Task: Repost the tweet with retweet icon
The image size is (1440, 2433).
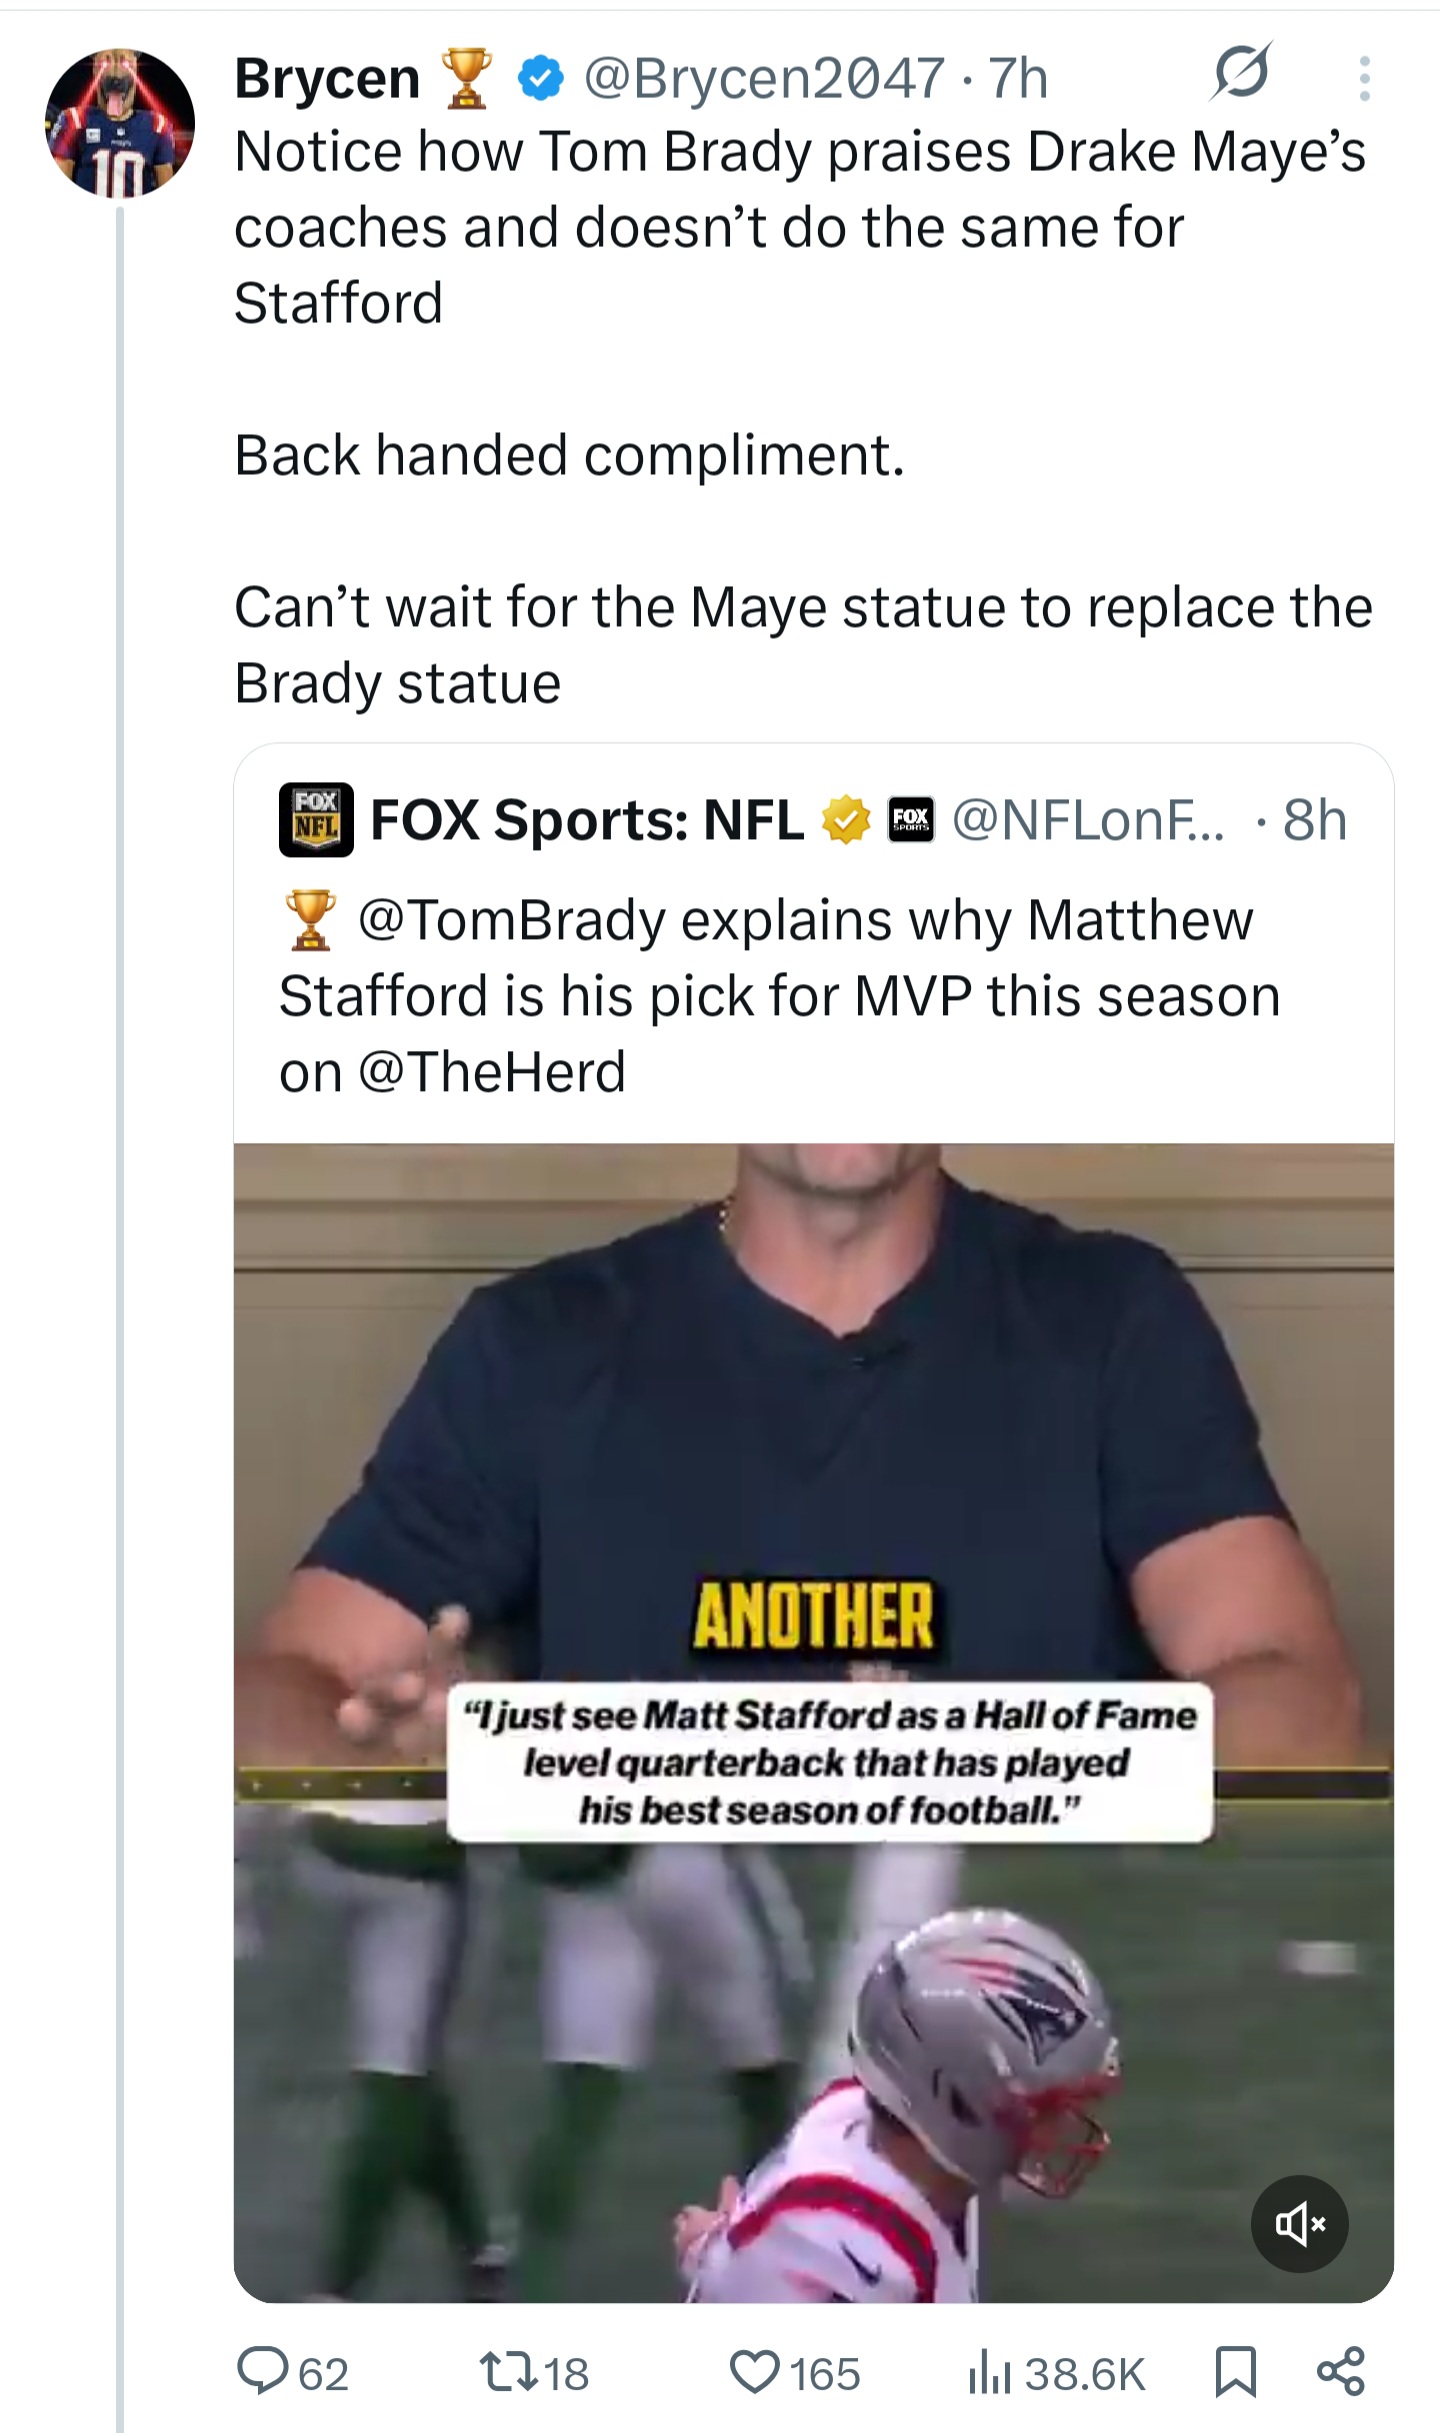Action: click(507, 2372)
